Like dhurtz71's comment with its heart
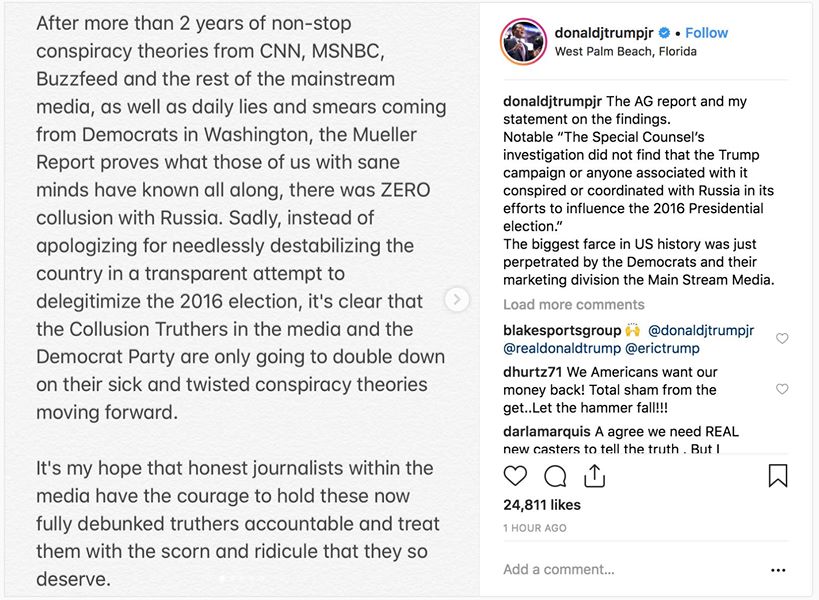The width and height of the screenshot is (819, 600). pyautogui.click(x=782, y=389)
